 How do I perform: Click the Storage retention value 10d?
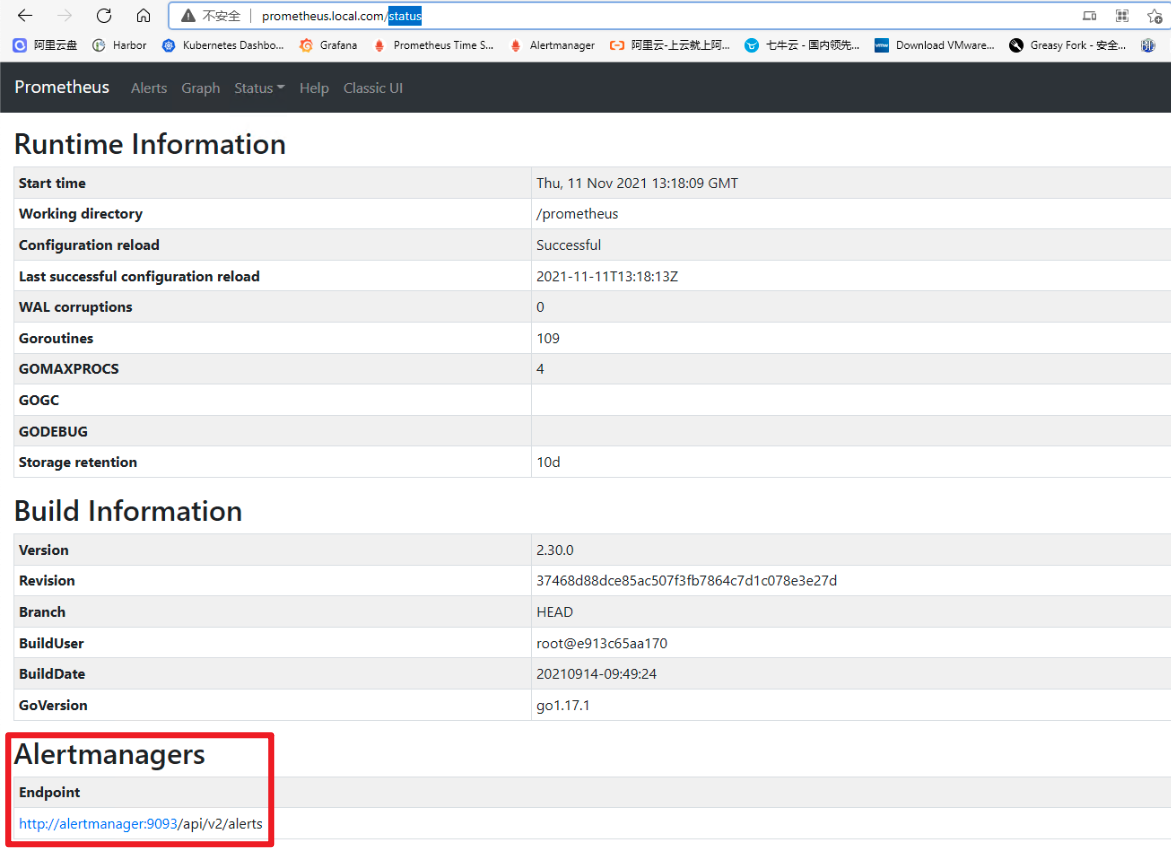[x=548, y=462]
